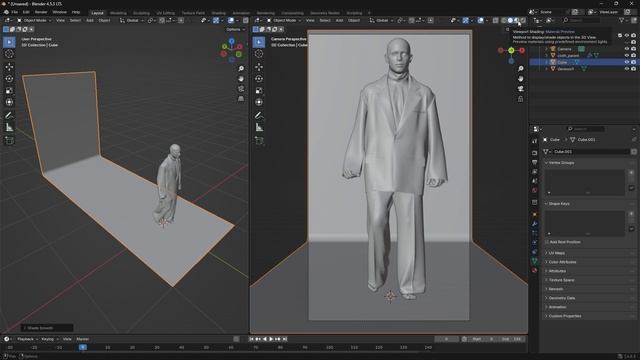Select the Scale tool in left viewport
Image resolution: width=640 pixels, height=360 pixels.
9,90
